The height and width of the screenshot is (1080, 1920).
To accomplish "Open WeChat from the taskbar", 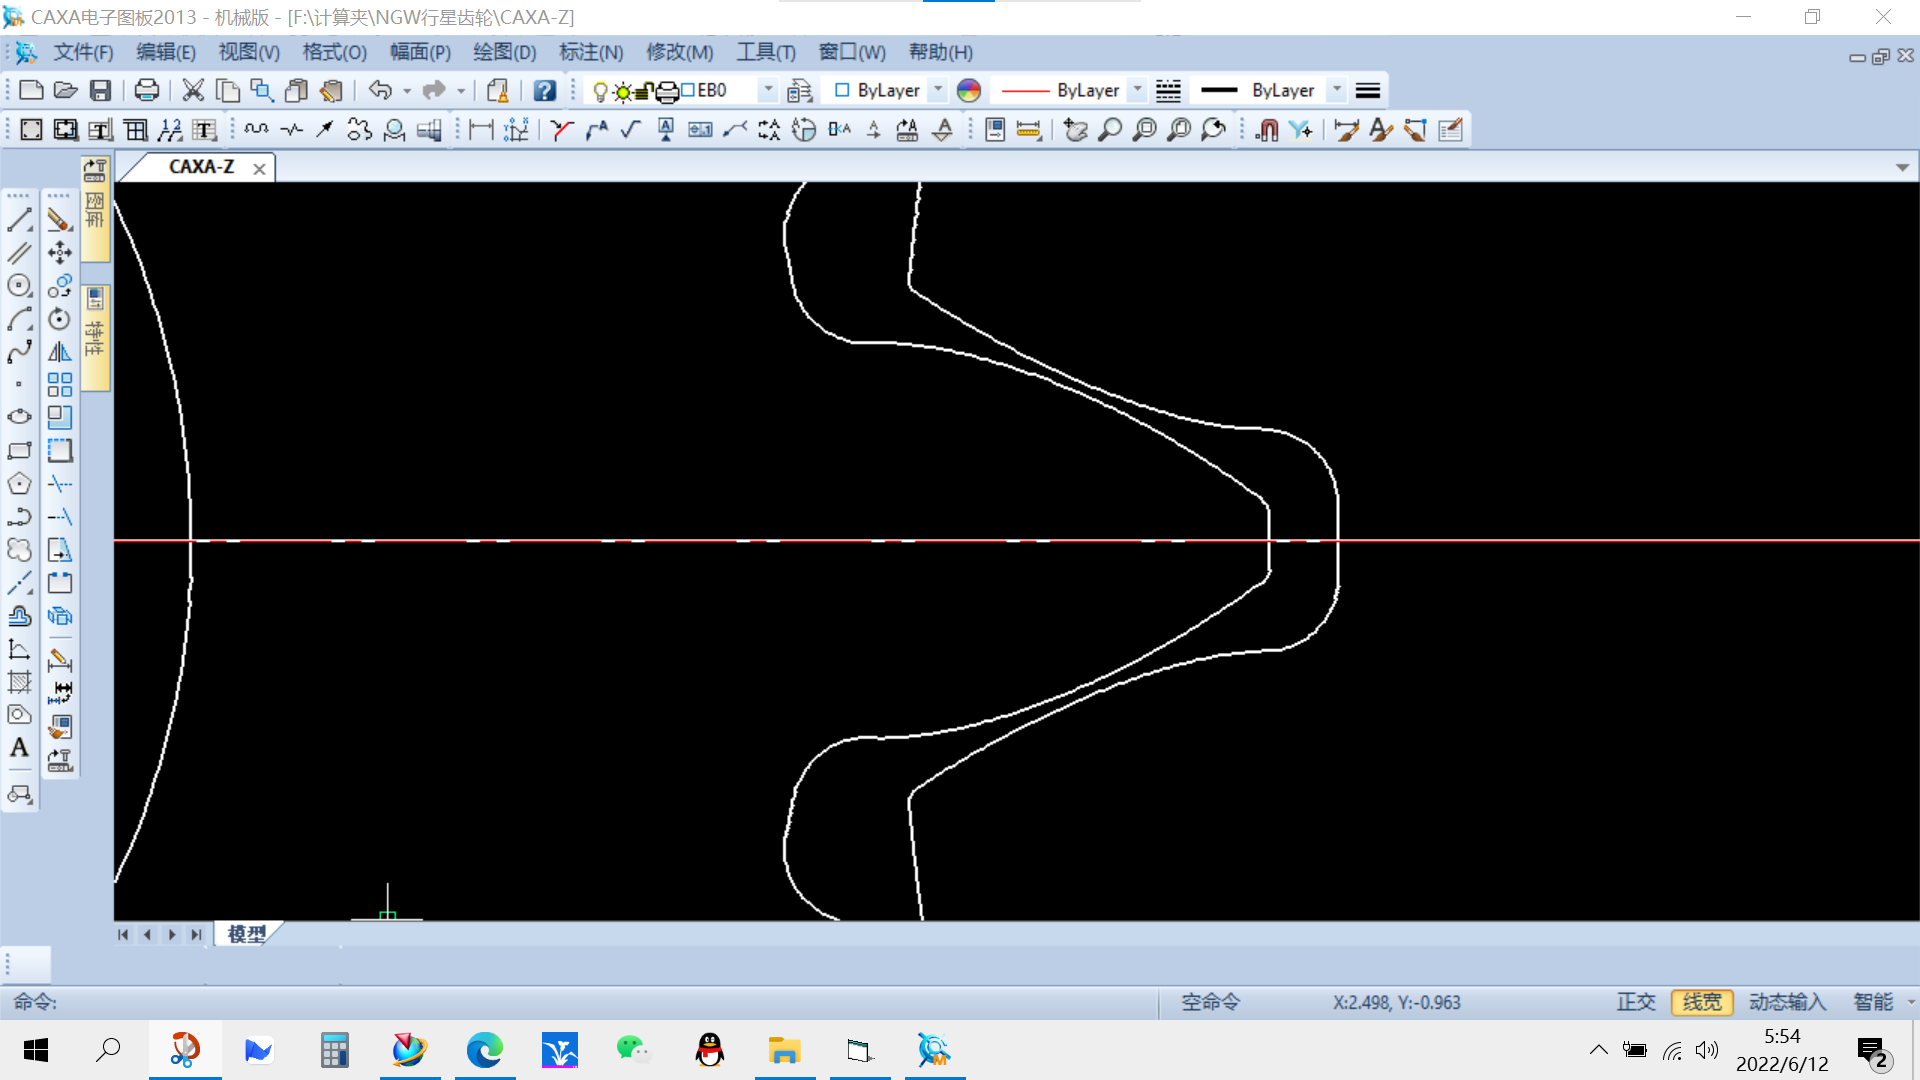I will pyautogui.click(x=633, y=1050).
